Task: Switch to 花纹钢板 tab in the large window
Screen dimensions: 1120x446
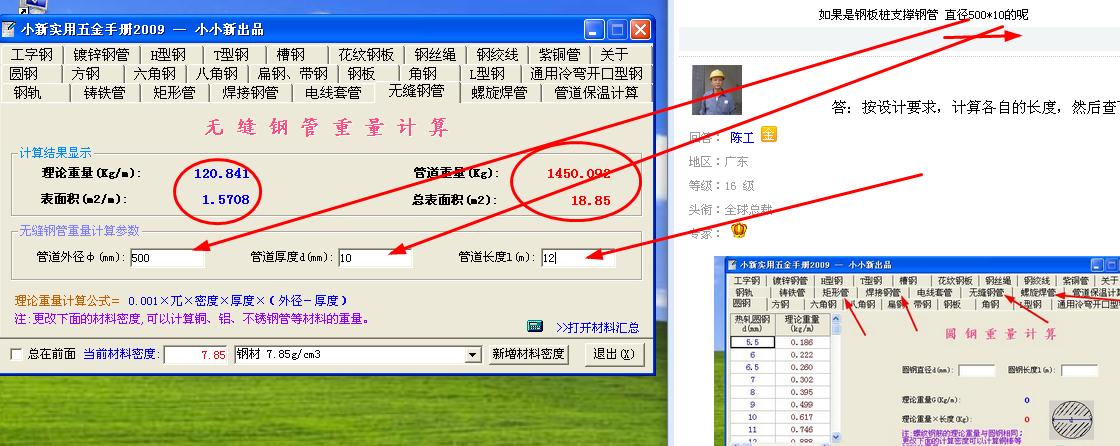Action: pyautogui.click(x=366, y=55)
